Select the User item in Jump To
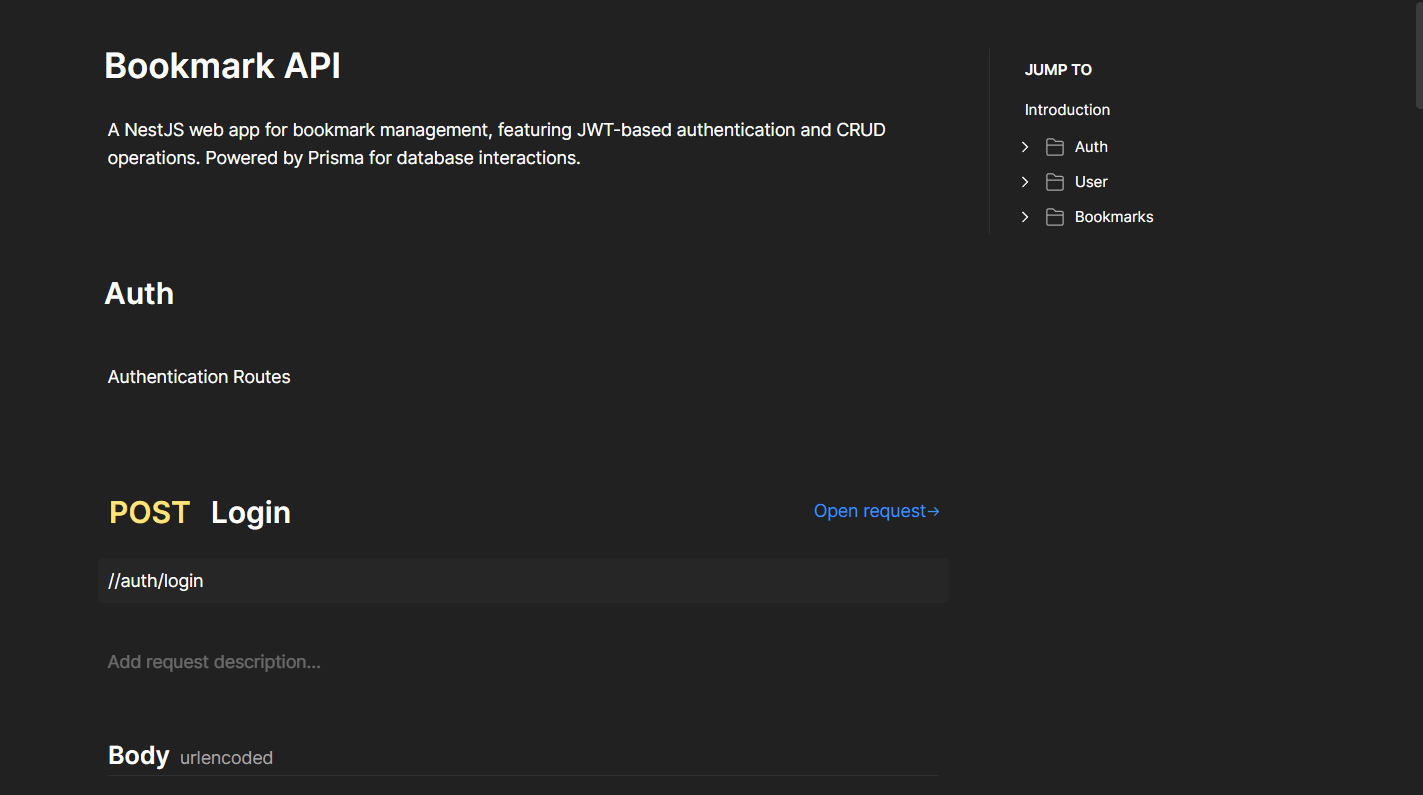The height and width of the screenshot is (795, 1423). (1091, 182)
